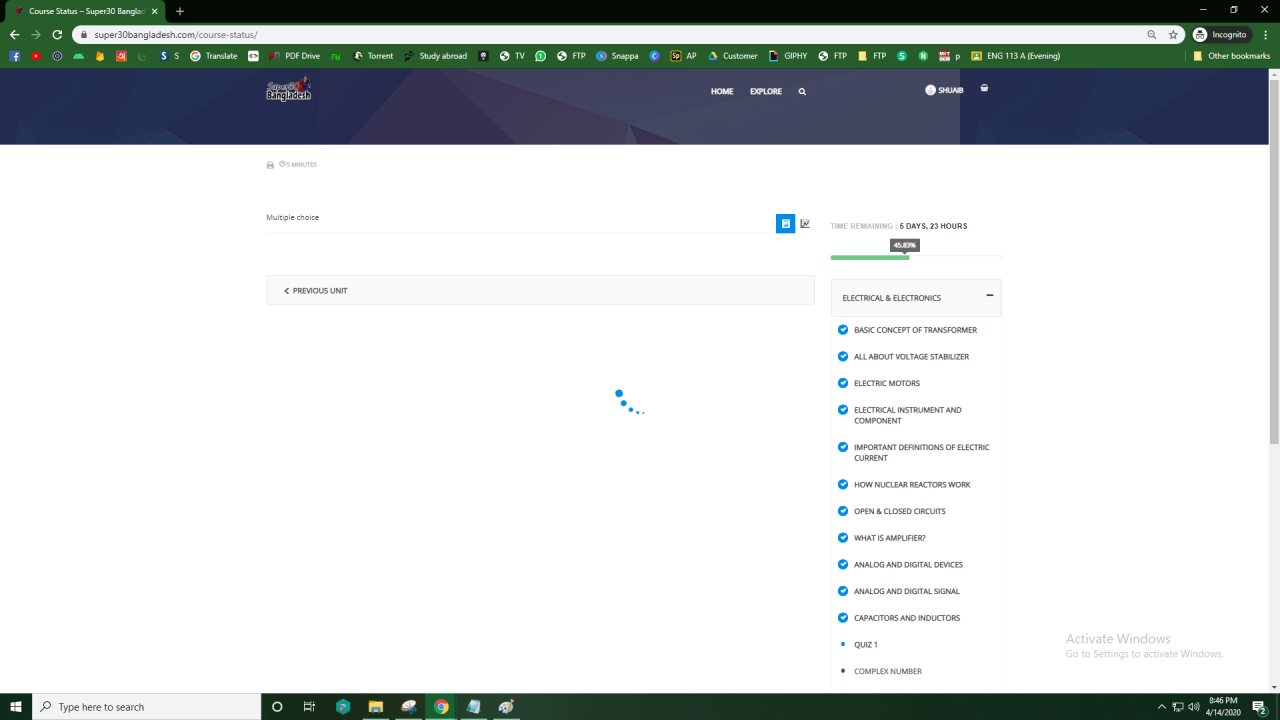
Task: Select the Course Status browser tab
Action: pyautogui.click(x=88, y=11)
